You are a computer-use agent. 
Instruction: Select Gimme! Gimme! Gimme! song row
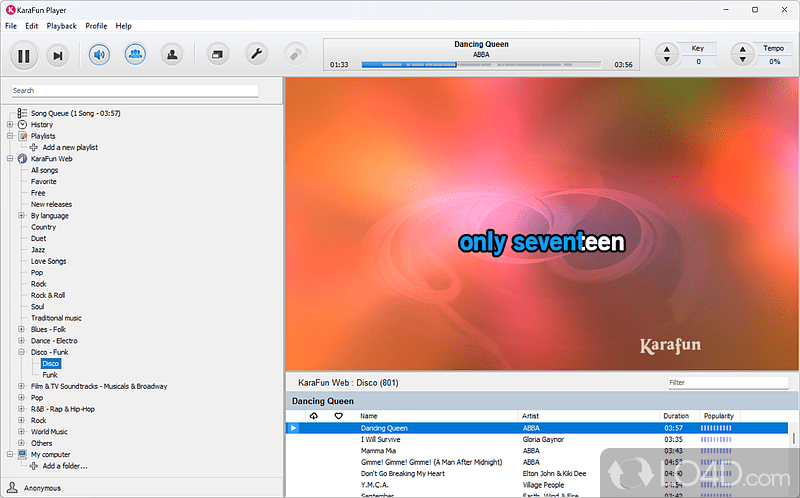[537, 462]
